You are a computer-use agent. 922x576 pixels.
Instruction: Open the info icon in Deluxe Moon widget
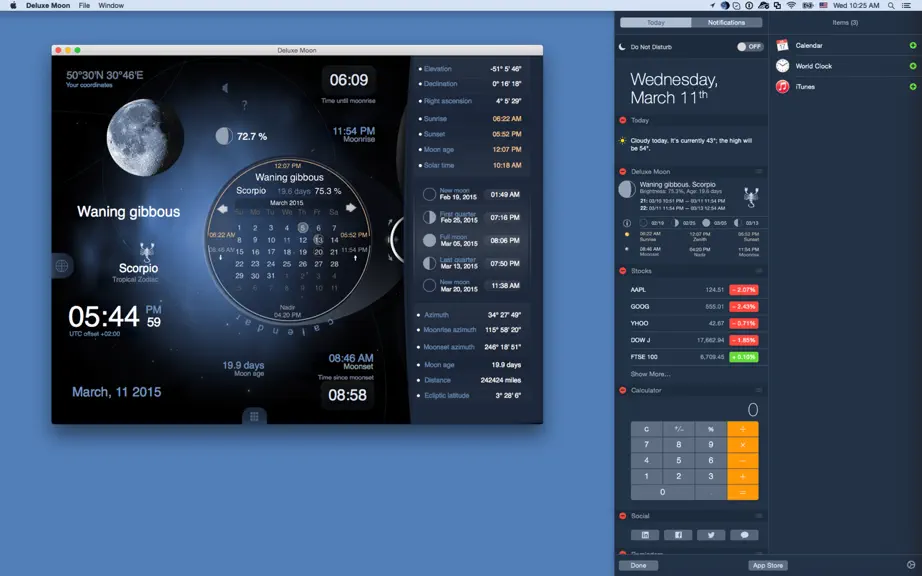tap(627, 223)
